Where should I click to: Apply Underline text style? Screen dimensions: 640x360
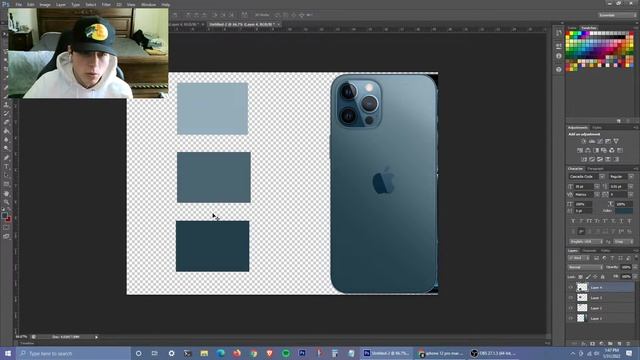click(621, 221)
